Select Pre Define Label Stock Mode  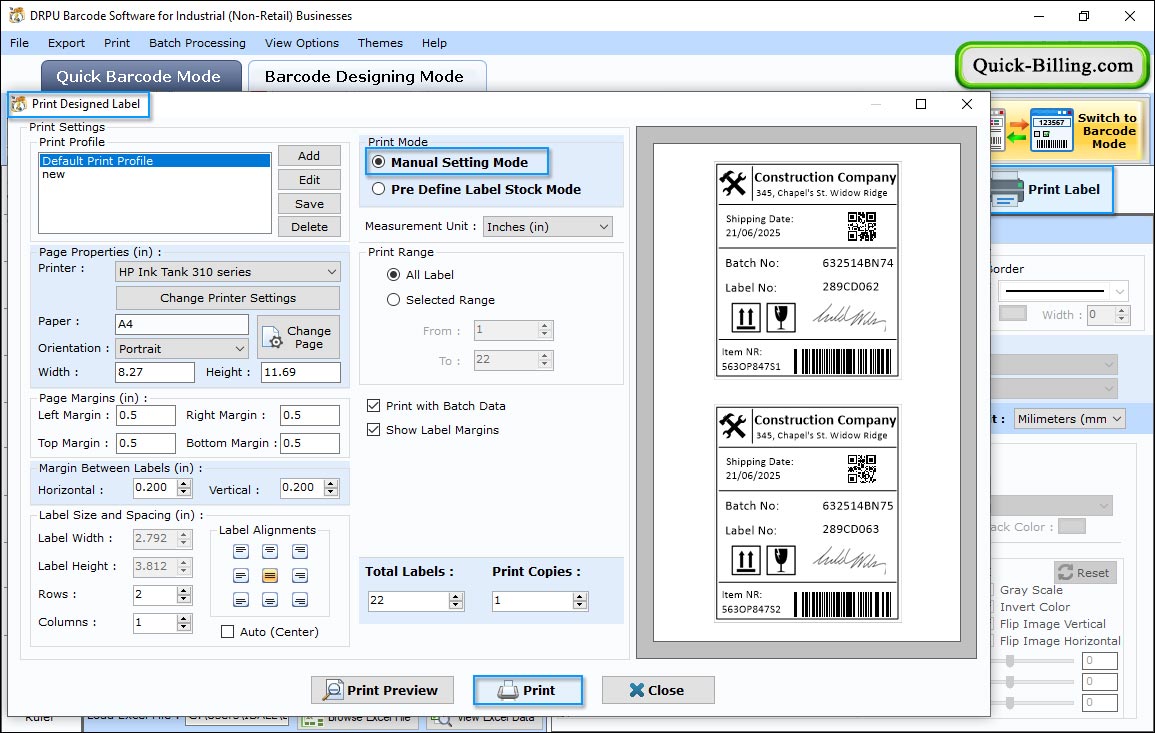(x=379, y=189)
